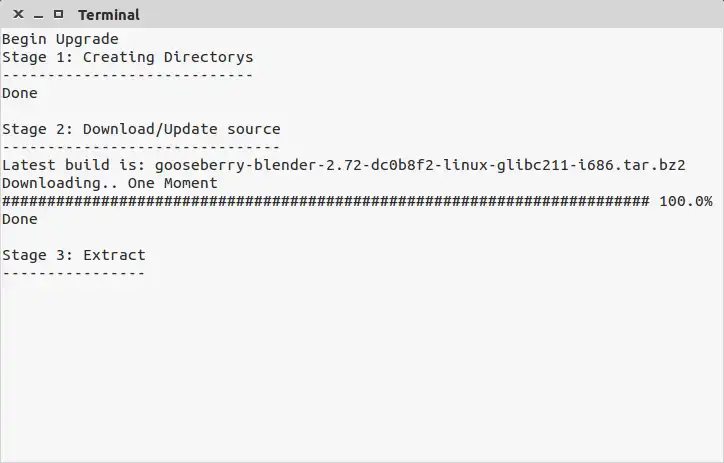Click 'Stage 3: Extract' heading
Image resolution: width=724 pixels, height=463 pixels.
[x=74, y=255]
